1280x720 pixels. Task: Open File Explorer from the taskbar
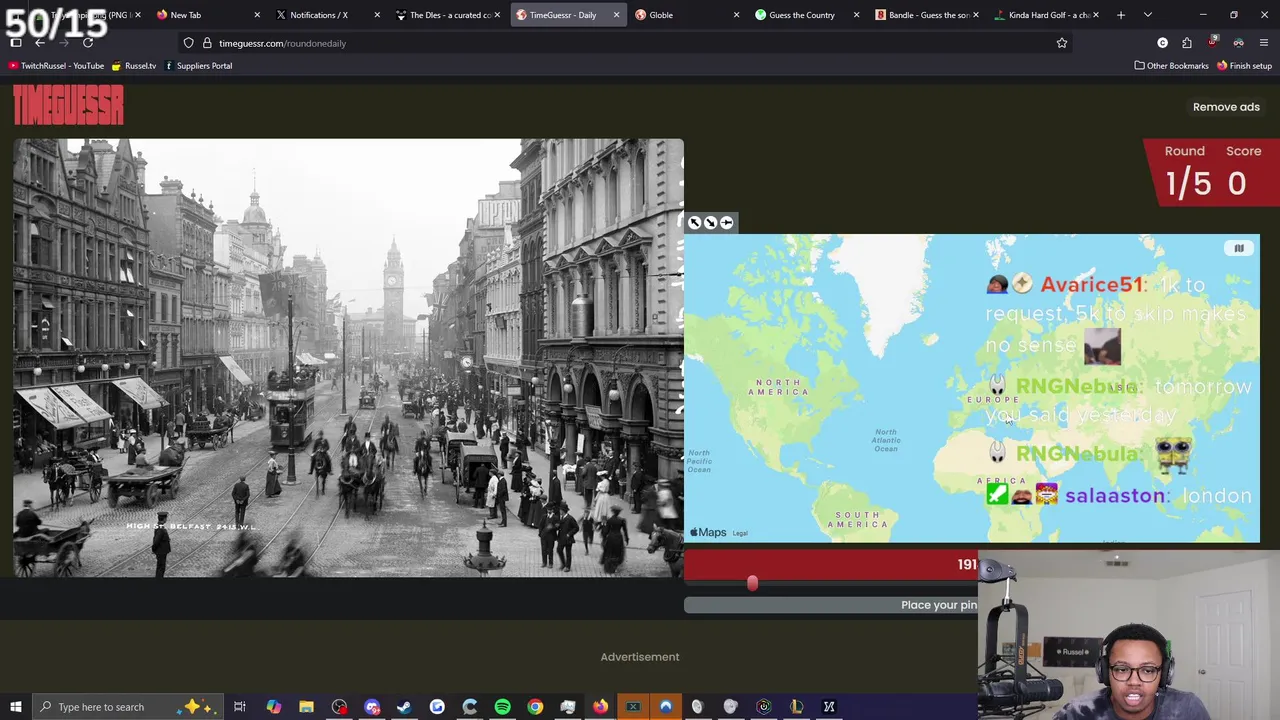coord(306,707)
